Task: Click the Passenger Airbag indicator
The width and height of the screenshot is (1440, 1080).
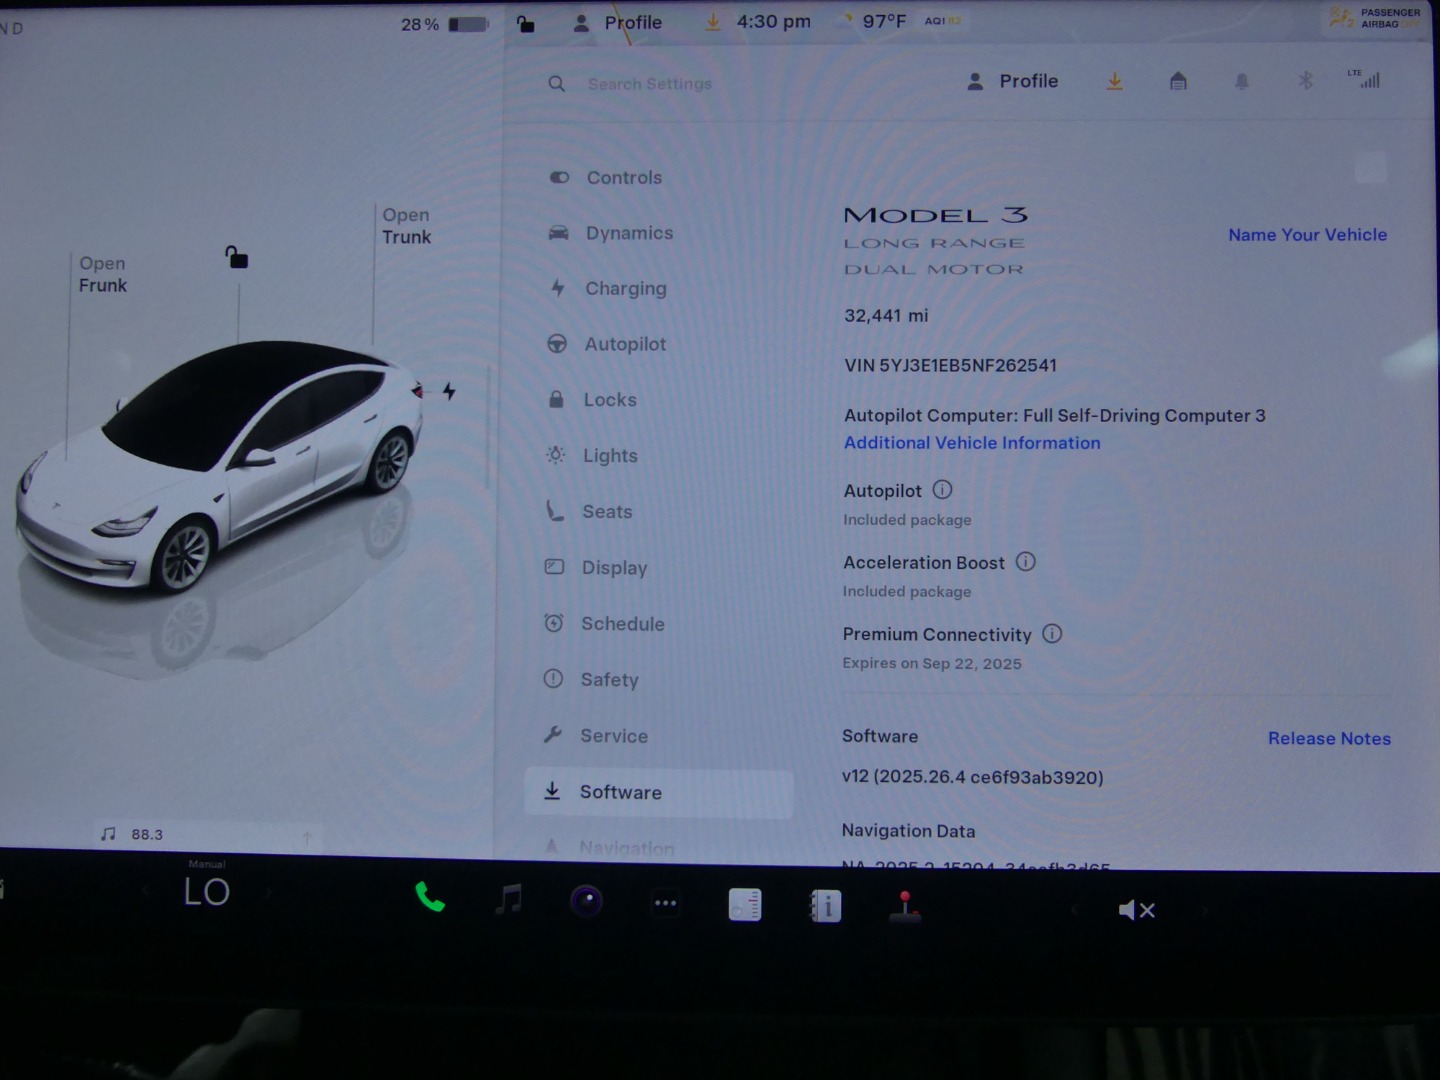Action: (1377, 18)
